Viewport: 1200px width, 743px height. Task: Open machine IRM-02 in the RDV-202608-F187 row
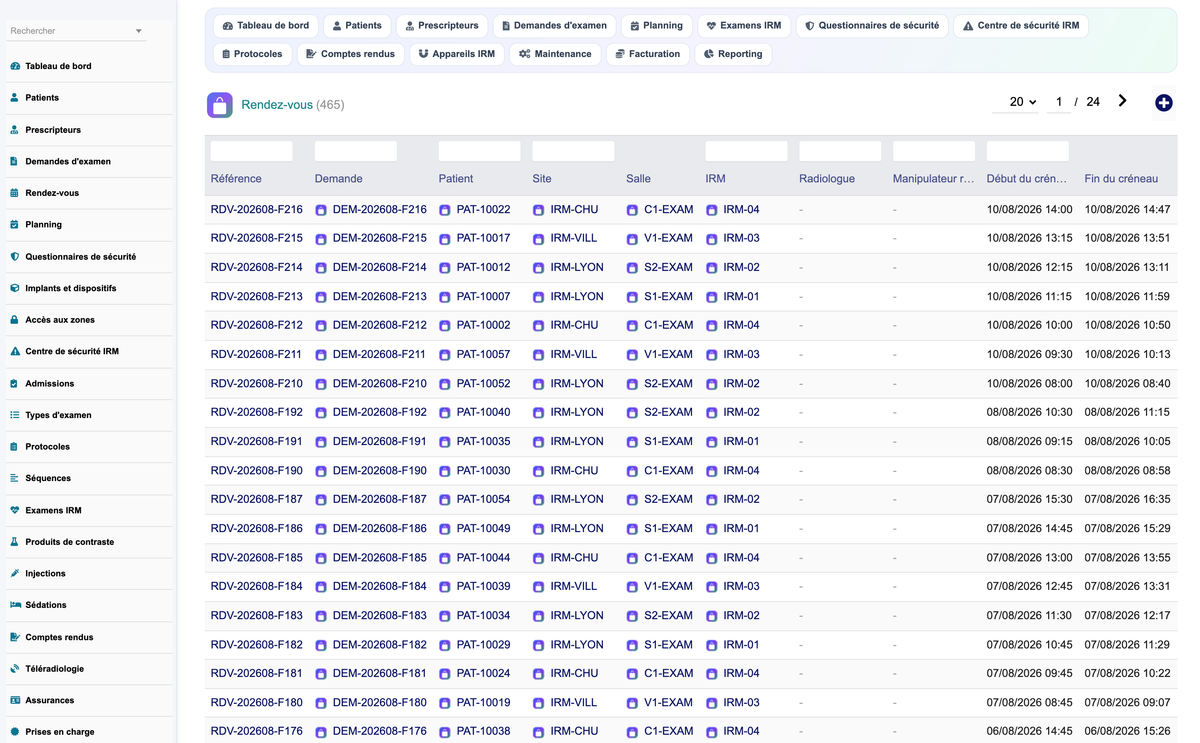point(741,500)
